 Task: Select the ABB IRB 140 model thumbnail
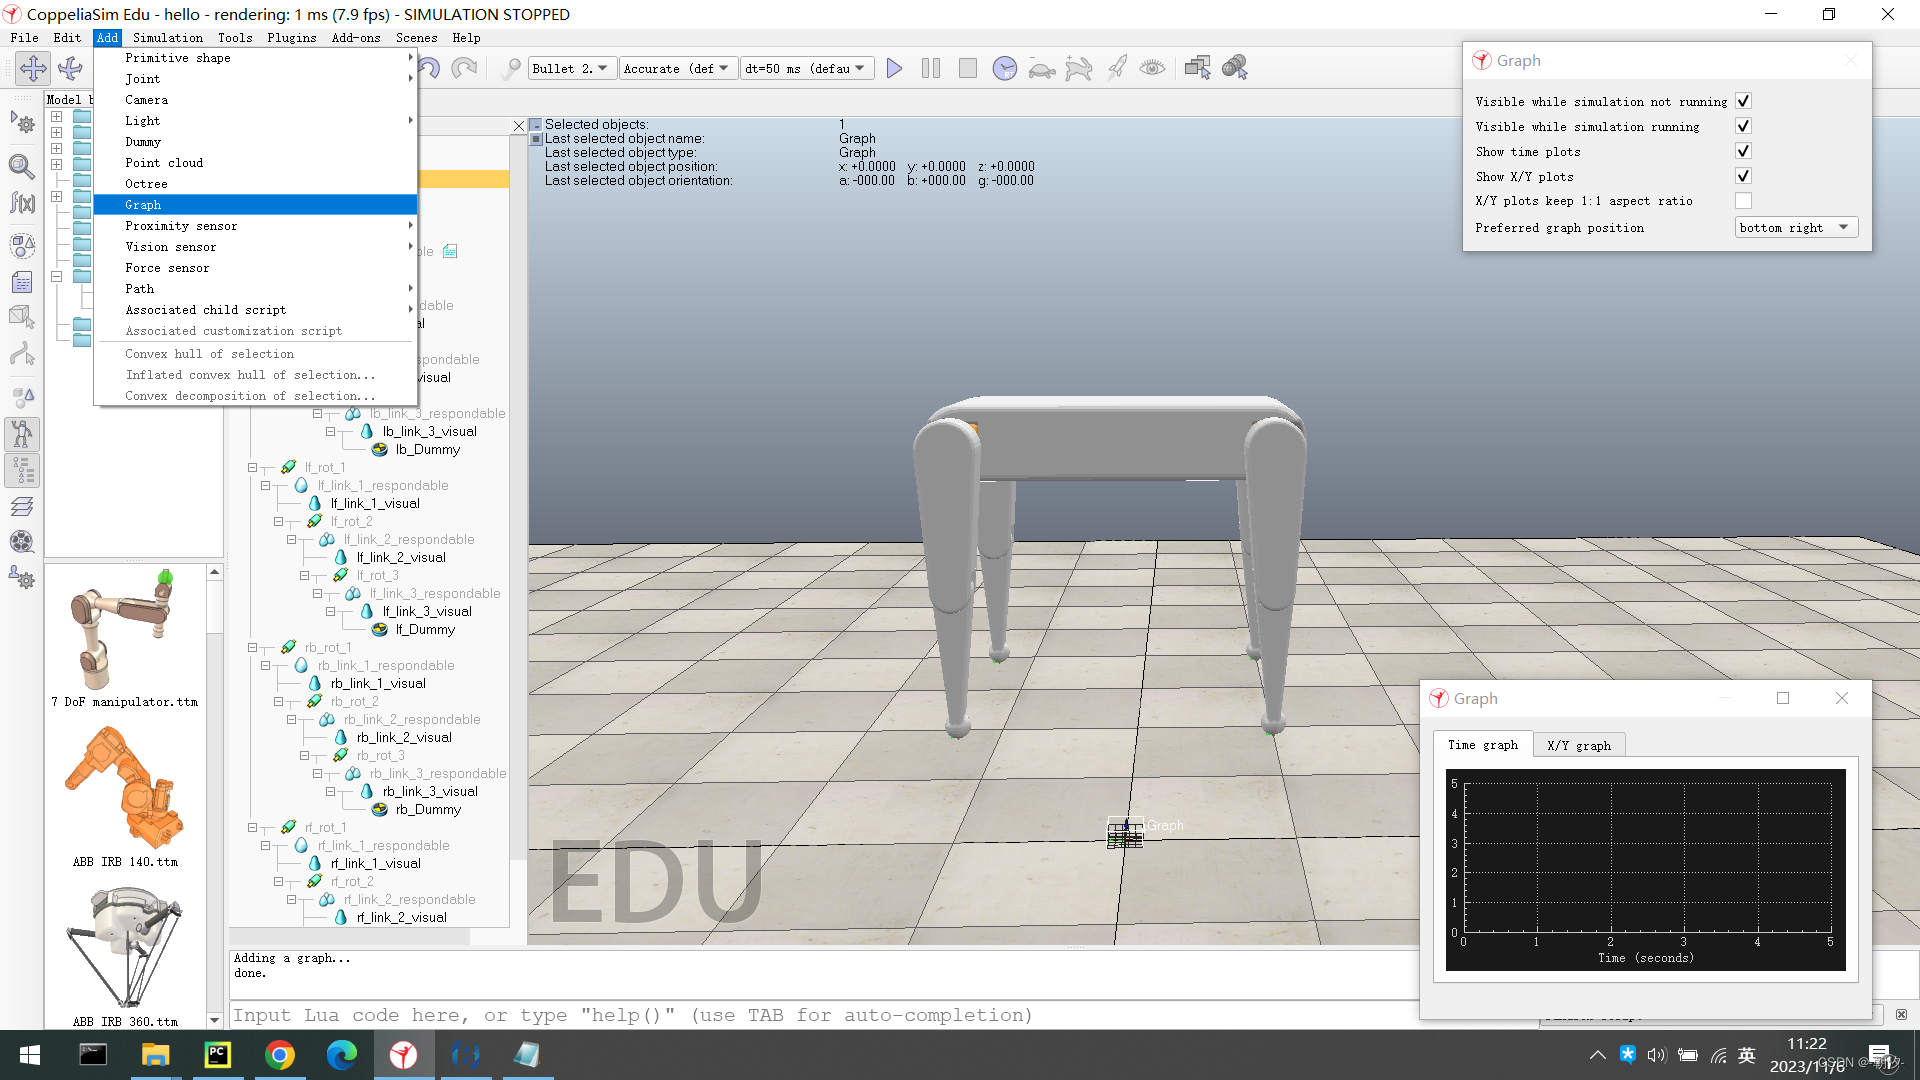pos(125,789)
